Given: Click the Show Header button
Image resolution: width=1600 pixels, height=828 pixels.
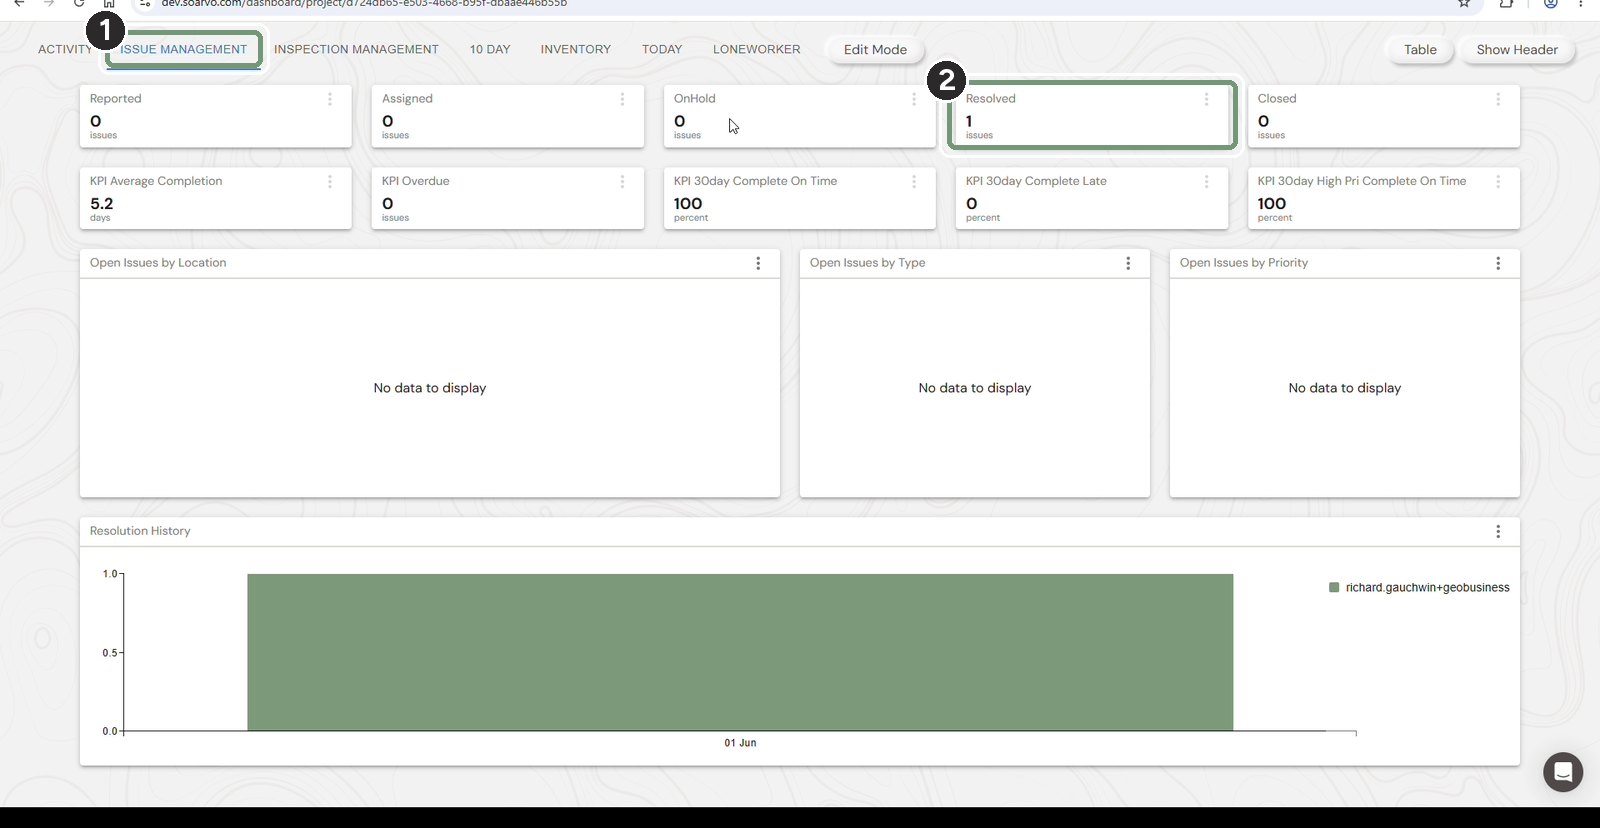Looking at the screenshot, I should (1517, 49).
